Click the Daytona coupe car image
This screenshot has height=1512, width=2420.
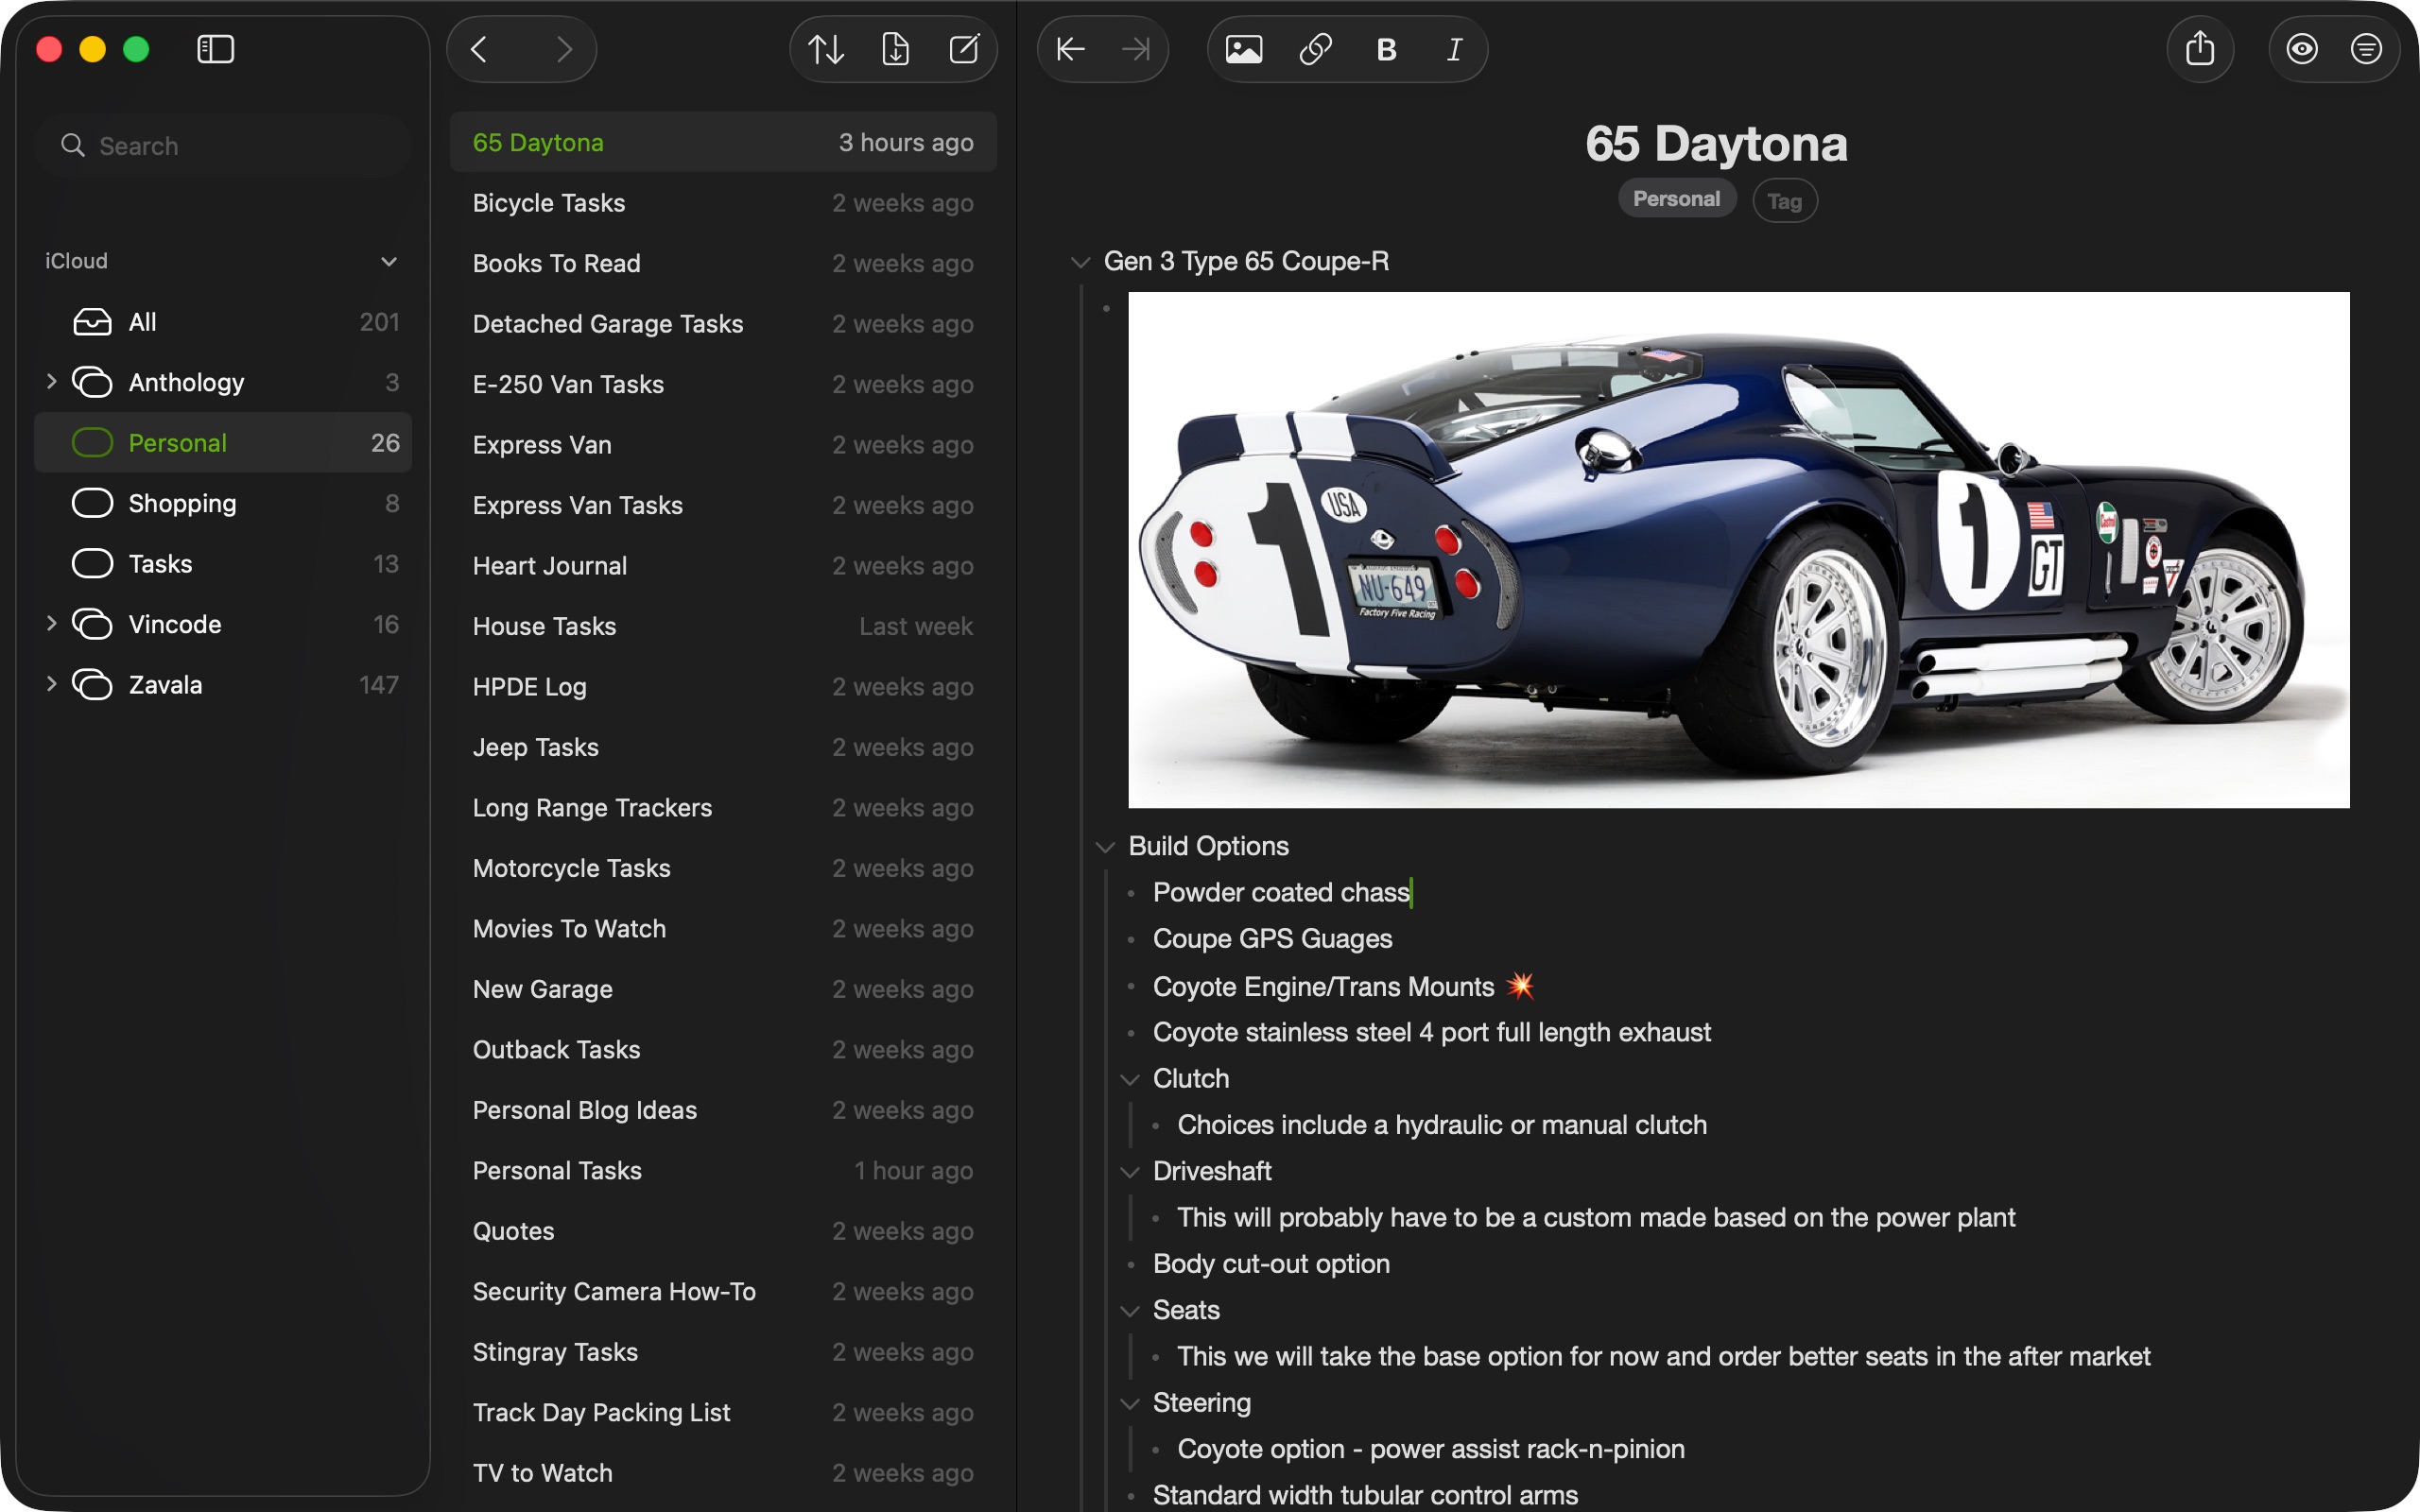coord(1738,550)
